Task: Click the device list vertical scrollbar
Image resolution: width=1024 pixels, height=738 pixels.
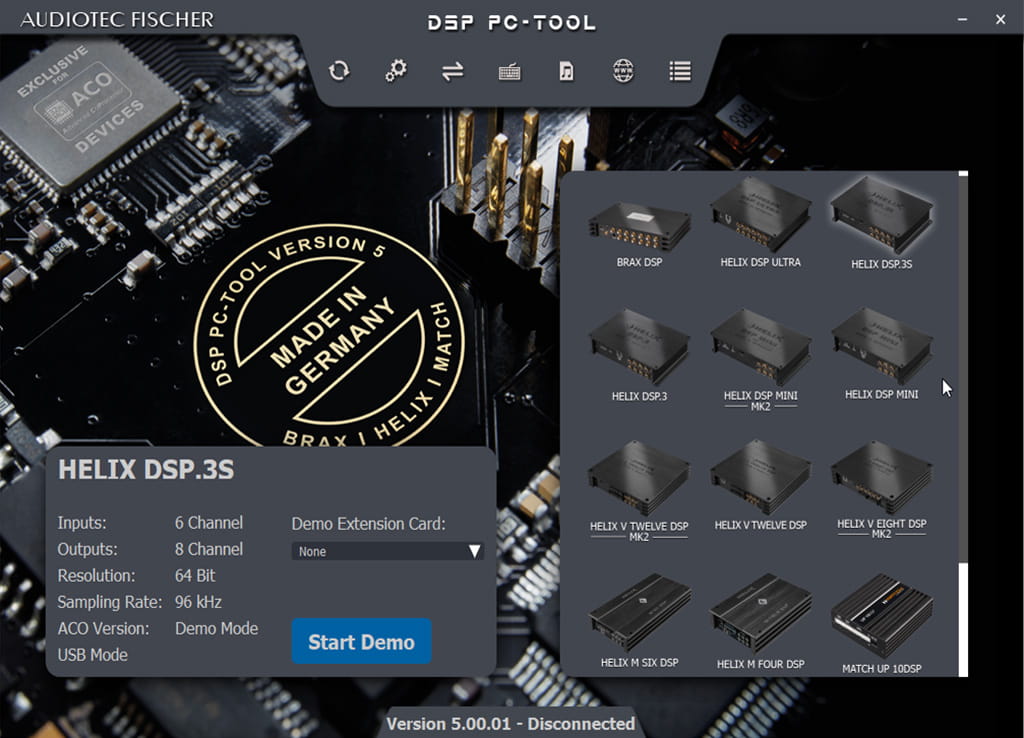Action: [x=963, y=423]
